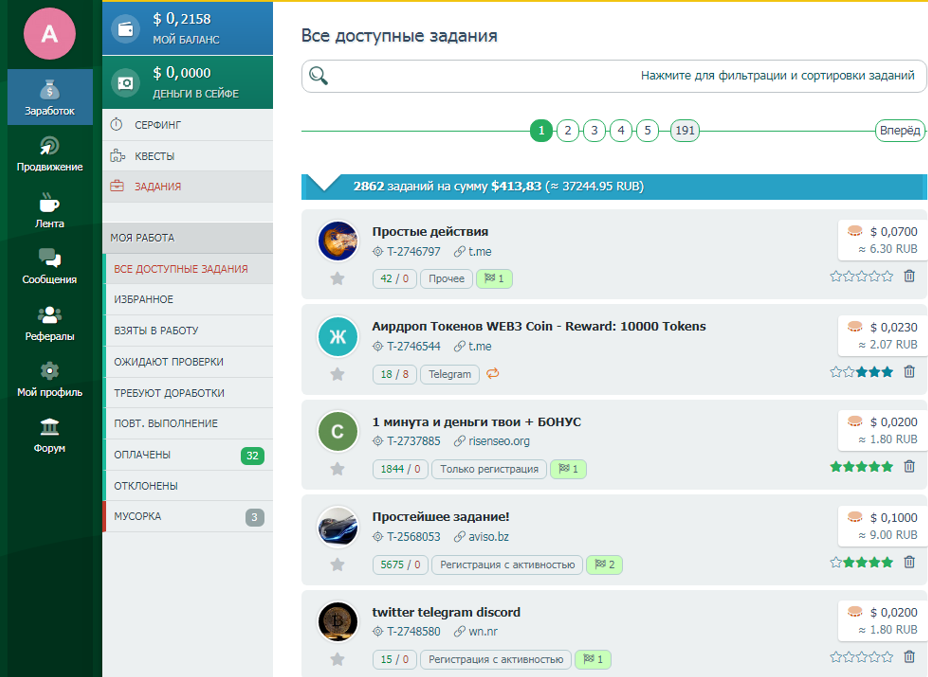Screen dimensions: 928x677
Task: Click the Telegram category tag
Action: coord(450,374)
